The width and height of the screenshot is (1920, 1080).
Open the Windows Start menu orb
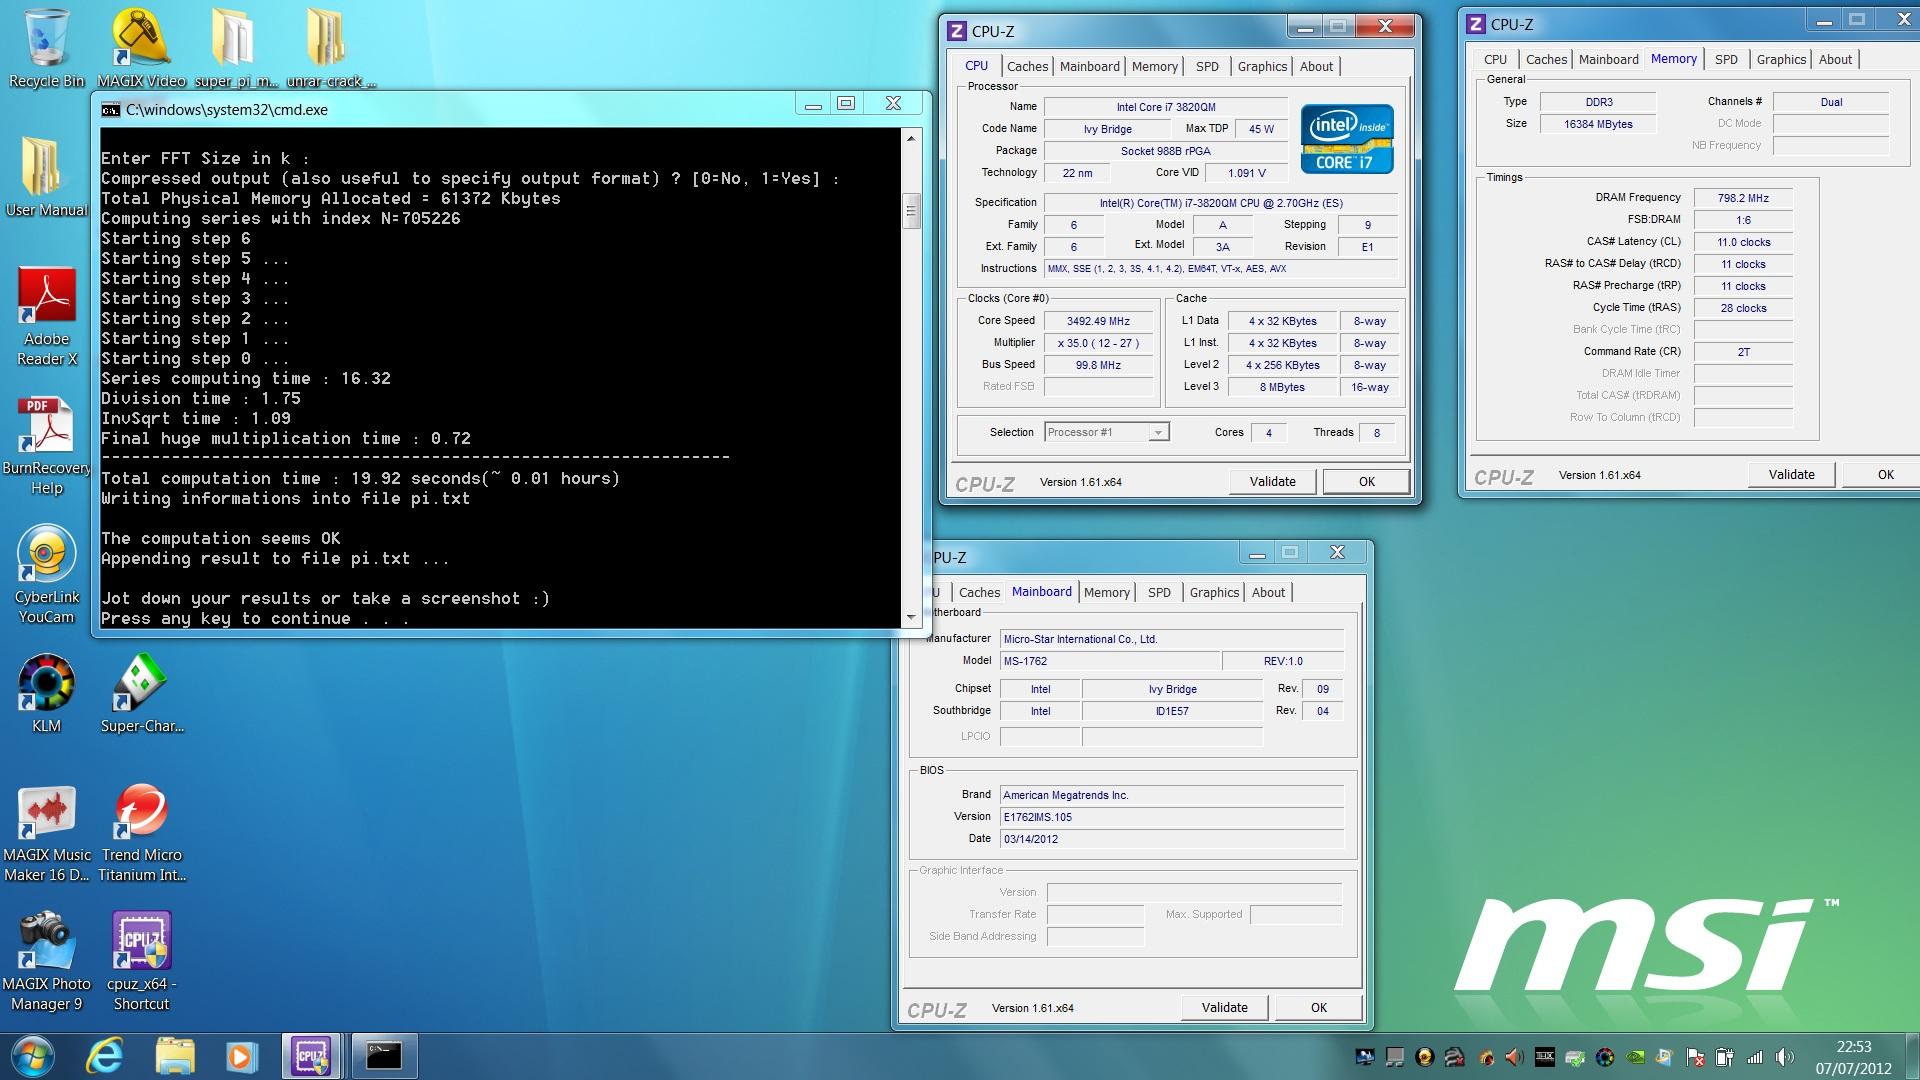tap(33, 1056)
